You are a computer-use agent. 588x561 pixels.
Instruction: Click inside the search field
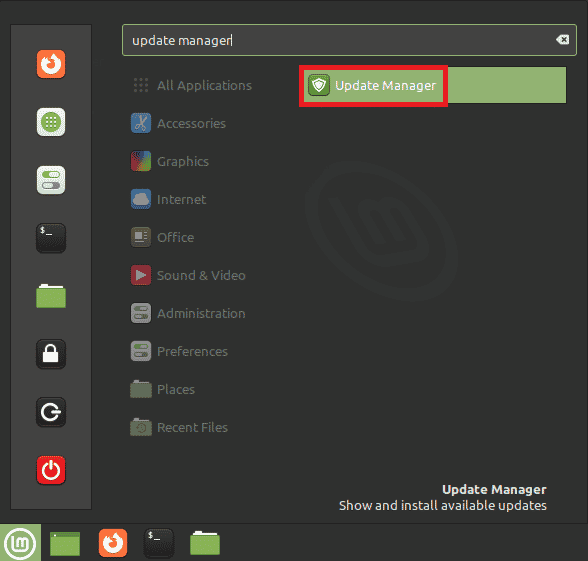(x=349, y=40)
